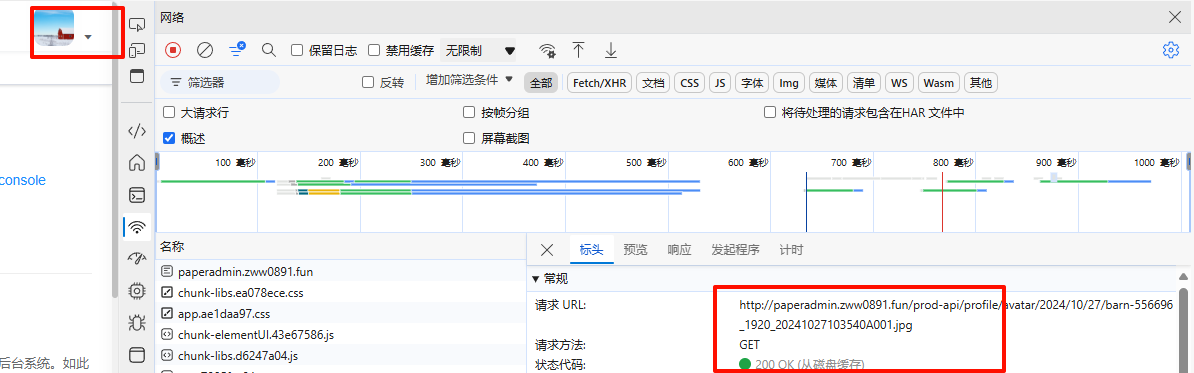Open the Application panel icon
This screenshot has width=1194, height=373.
pos(137,355)
